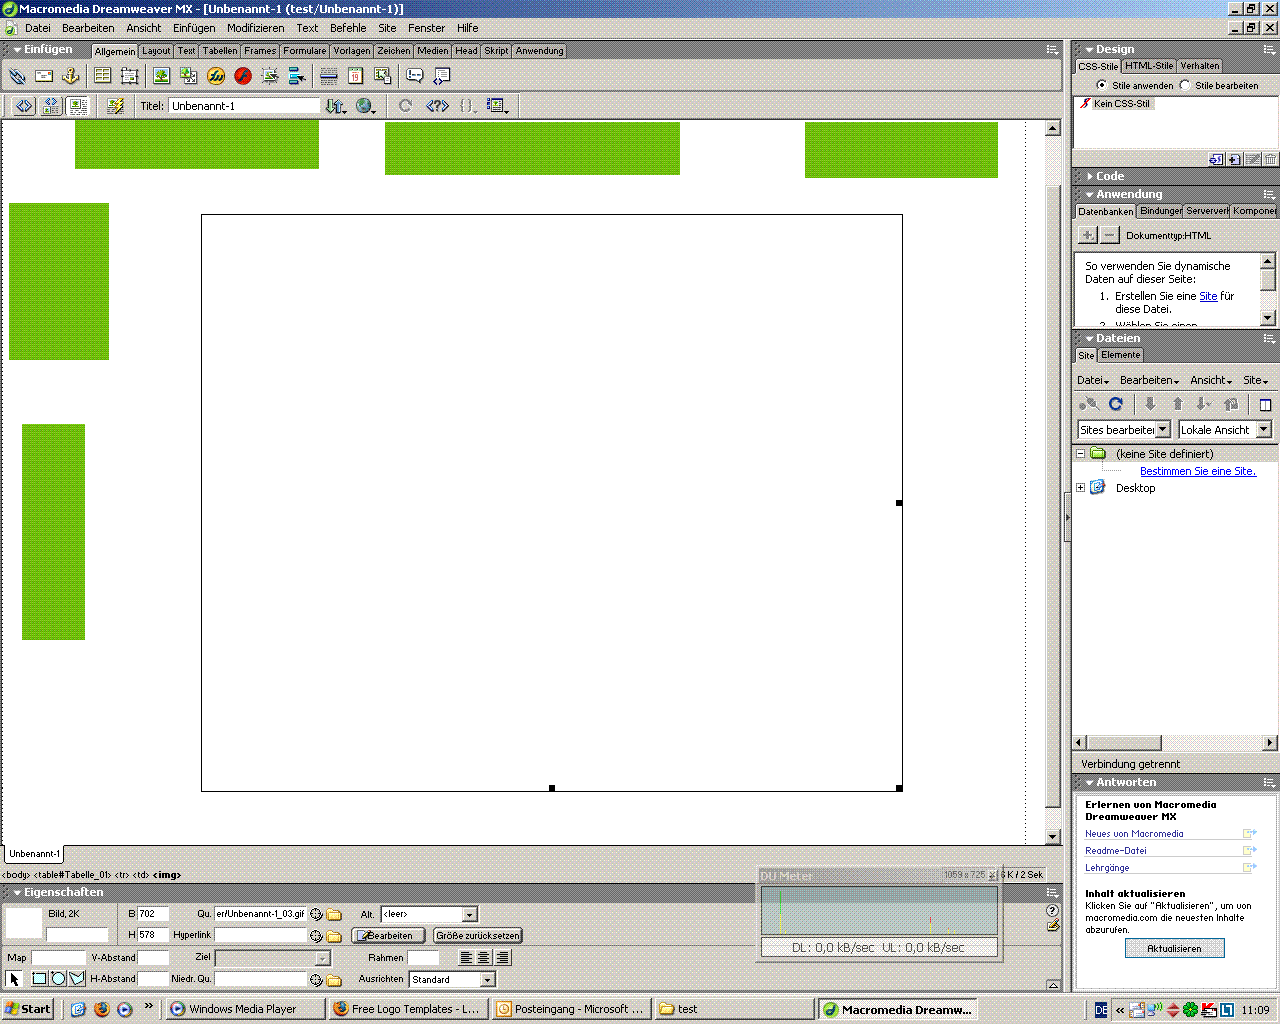Insert a navigation bar
This screenshot has width=1280, height=1024.
point(297,76)
